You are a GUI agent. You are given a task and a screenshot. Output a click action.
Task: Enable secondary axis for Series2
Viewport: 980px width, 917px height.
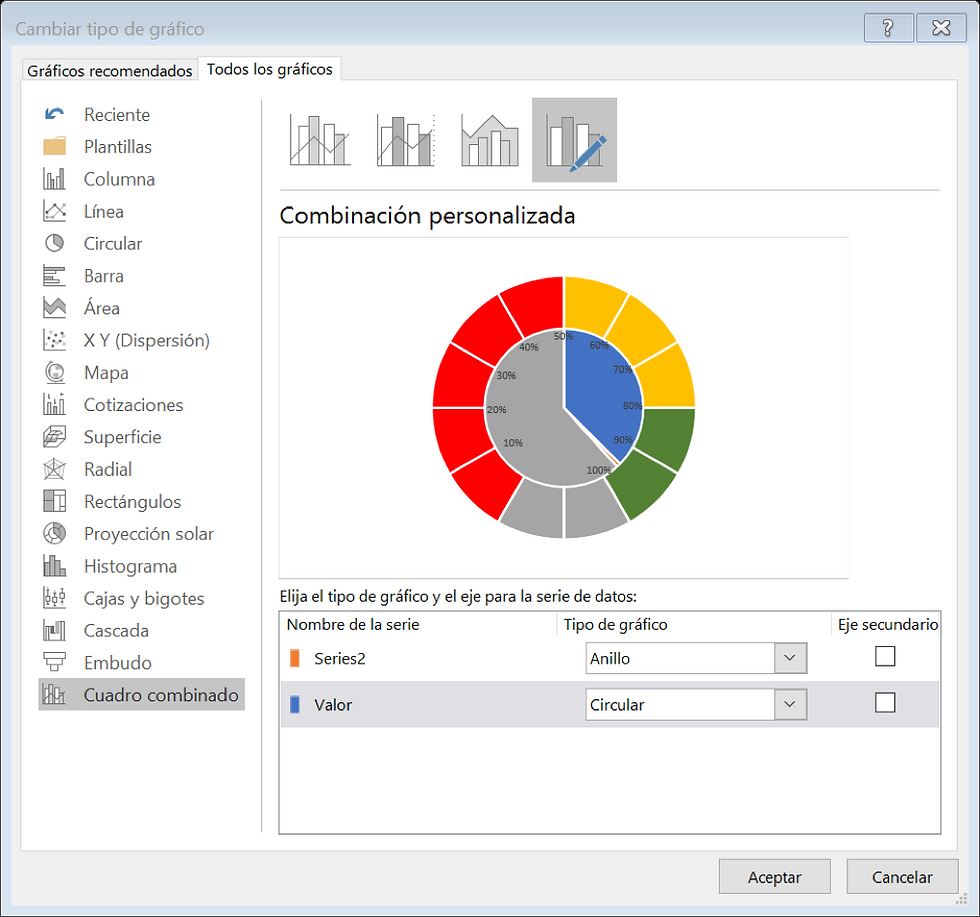tap(885, 656)
